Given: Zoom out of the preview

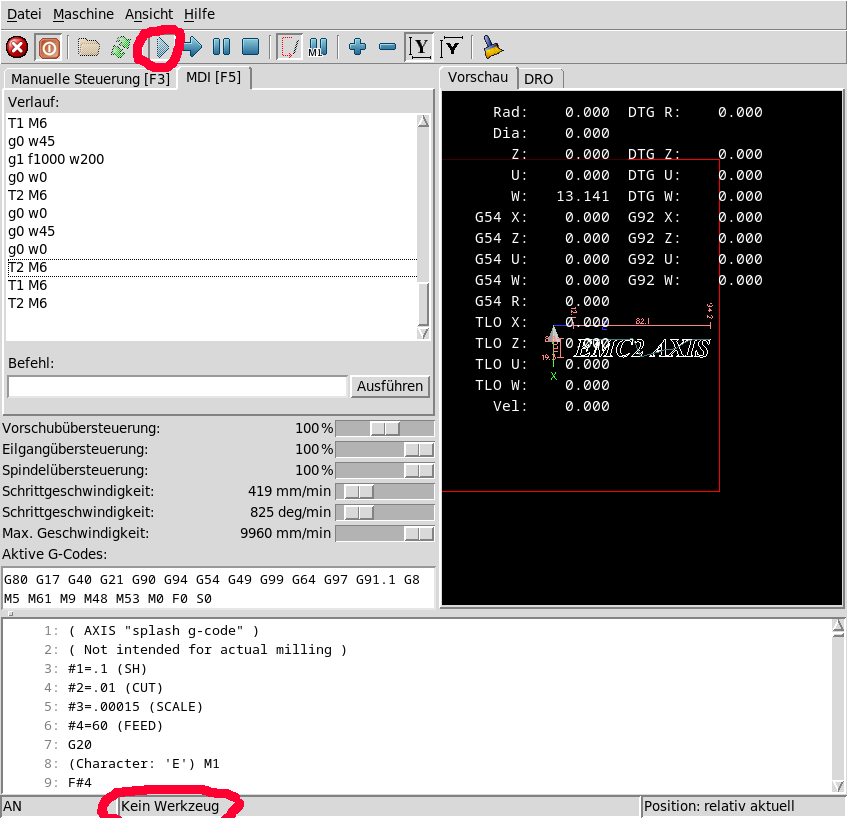Looking at the screenshot, I should click(x=388, y=47).
